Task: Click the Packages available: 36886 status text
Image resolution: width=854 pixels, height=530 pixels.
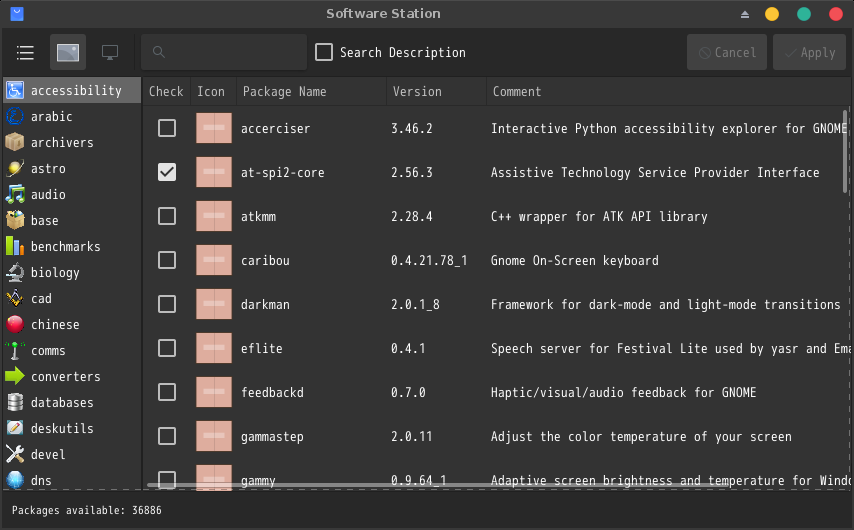Action: (87, 510)
